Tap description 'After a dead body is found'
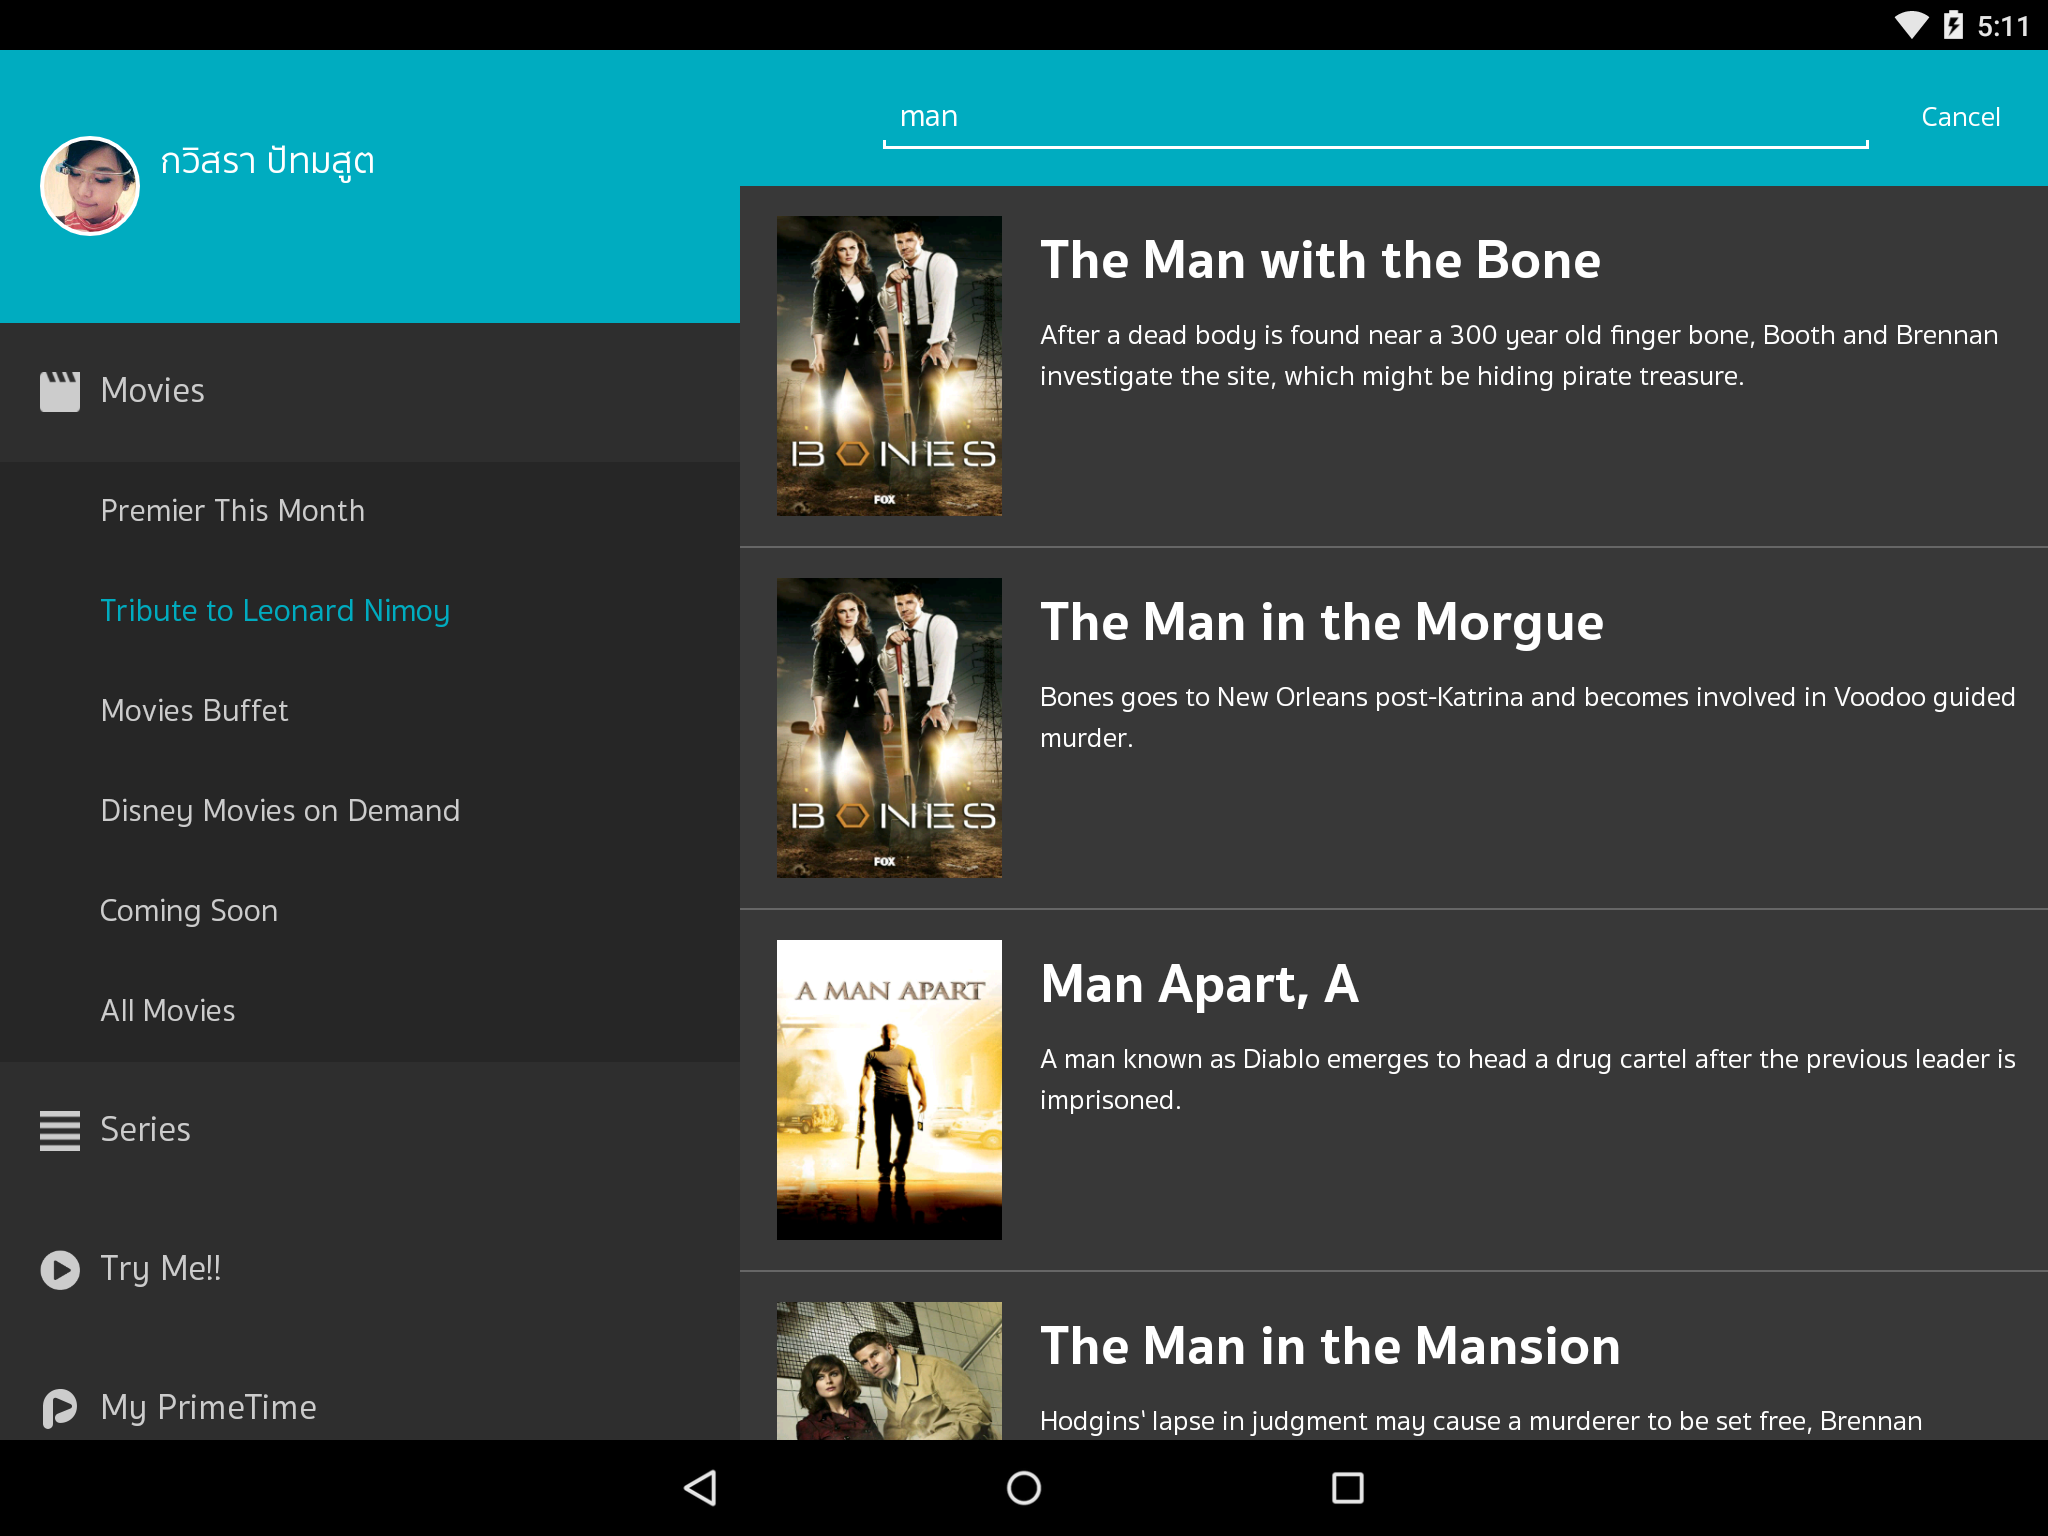 tap(1519, 355)
